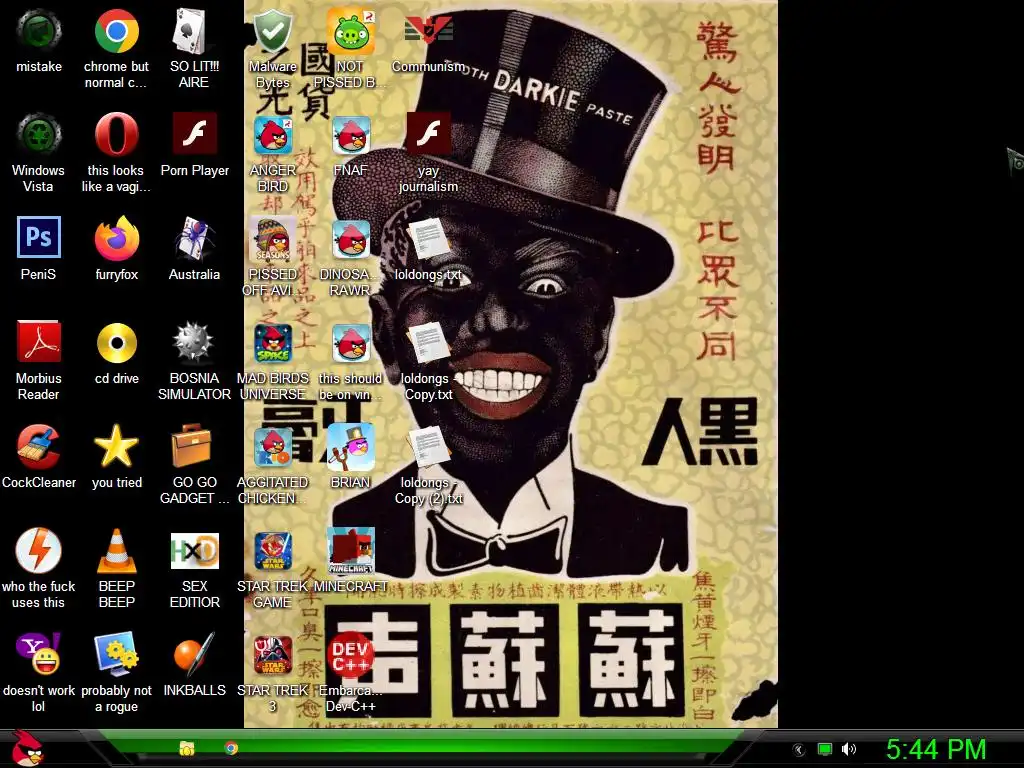The width and height of the screenshot is (1024, 768).
Task: Launch the 'furryfox' Firefox icon
Action: coord(116,238)
